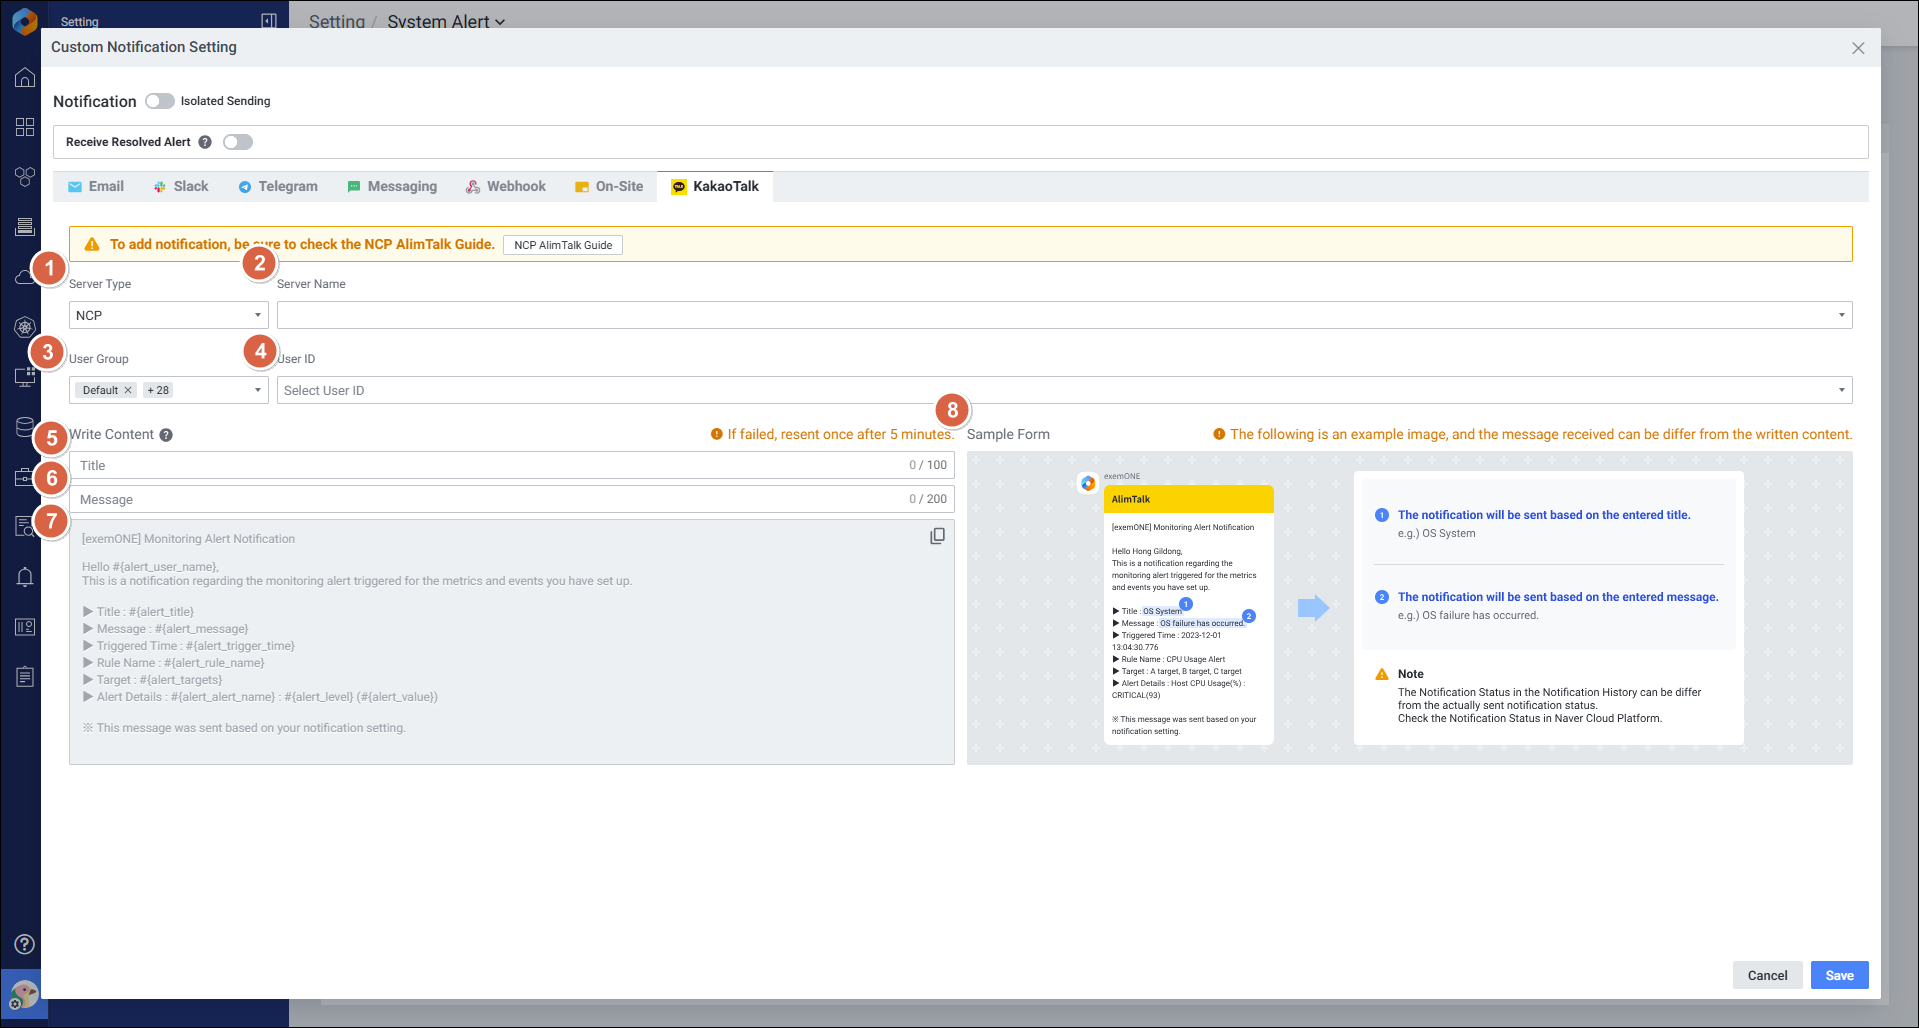
Task: Remove the Default tag from User Group
Action: (x=128, y=390)
